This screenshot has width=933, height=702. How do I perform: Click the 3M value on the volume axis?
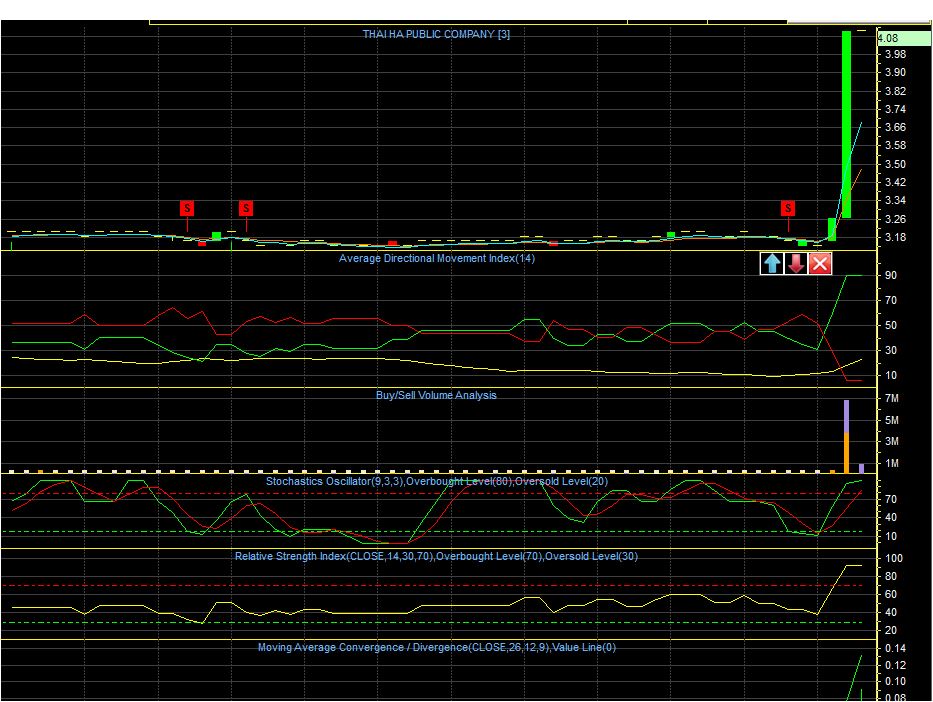pyautogui.click(x=891, y=441)
